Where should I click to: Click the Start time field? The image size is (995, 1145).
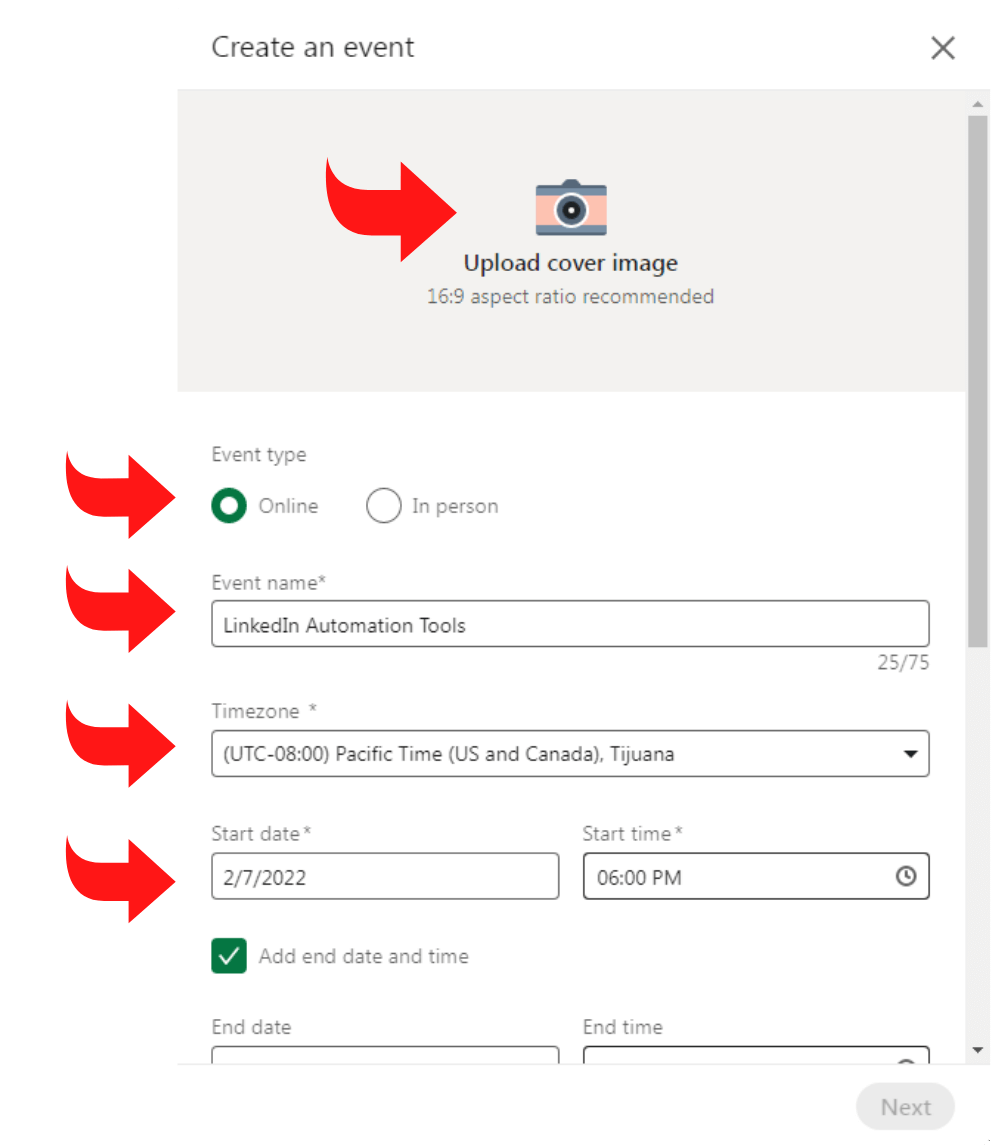click(x=756, y=876)
